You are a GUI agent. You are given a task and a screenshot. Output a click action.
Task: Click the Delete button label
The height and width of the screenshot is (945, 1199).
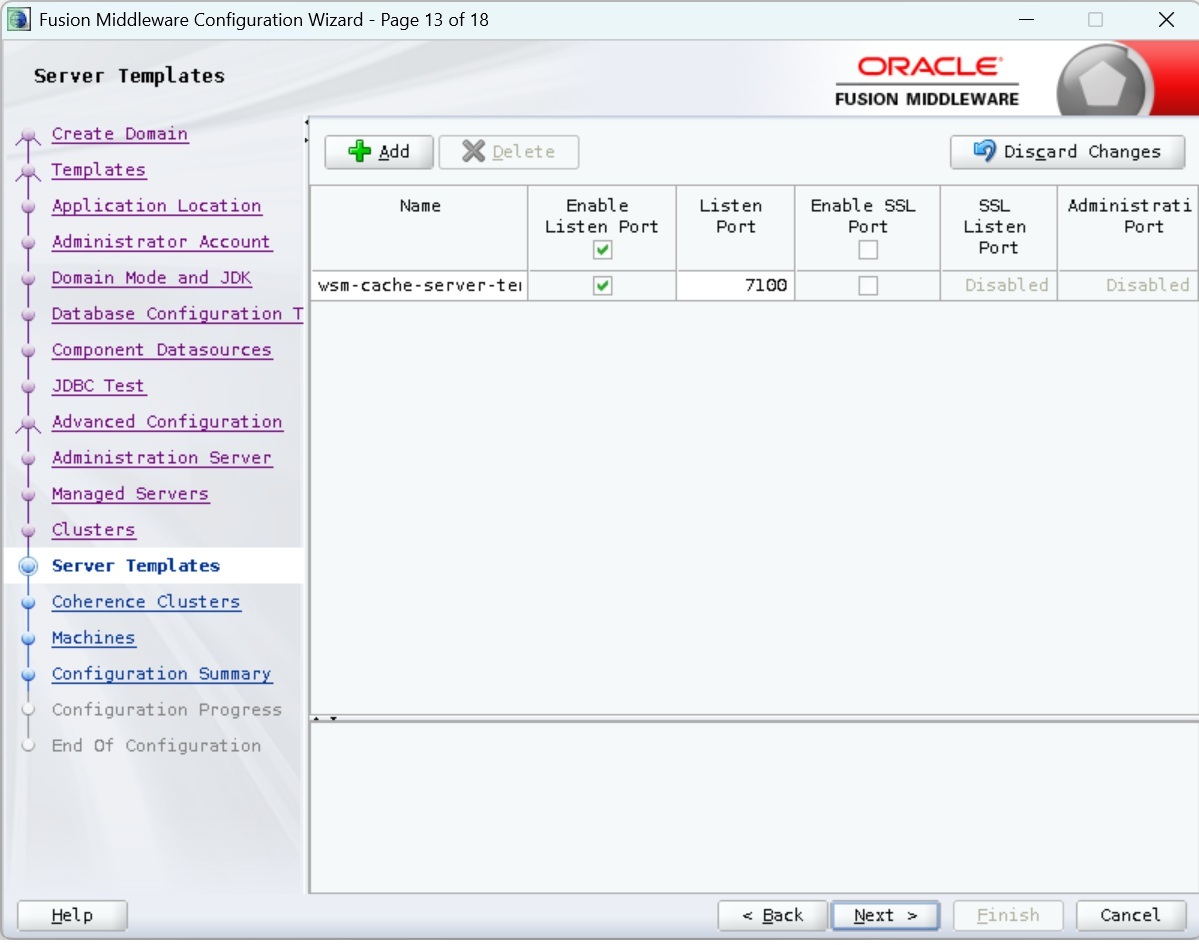pyautogui.click(x=524, y=151)
